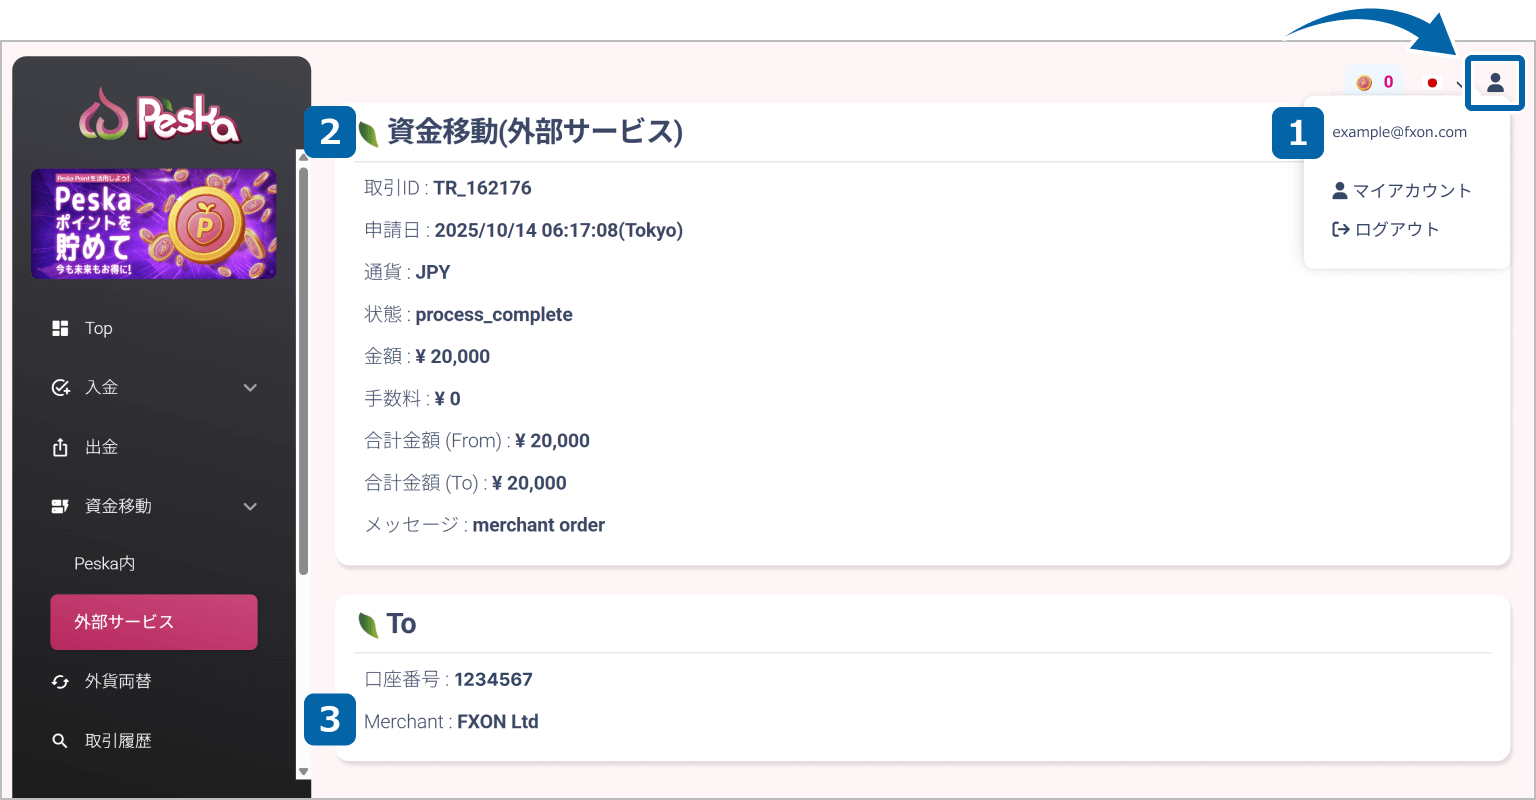Click the Top dashboard icon

(60, 328)
